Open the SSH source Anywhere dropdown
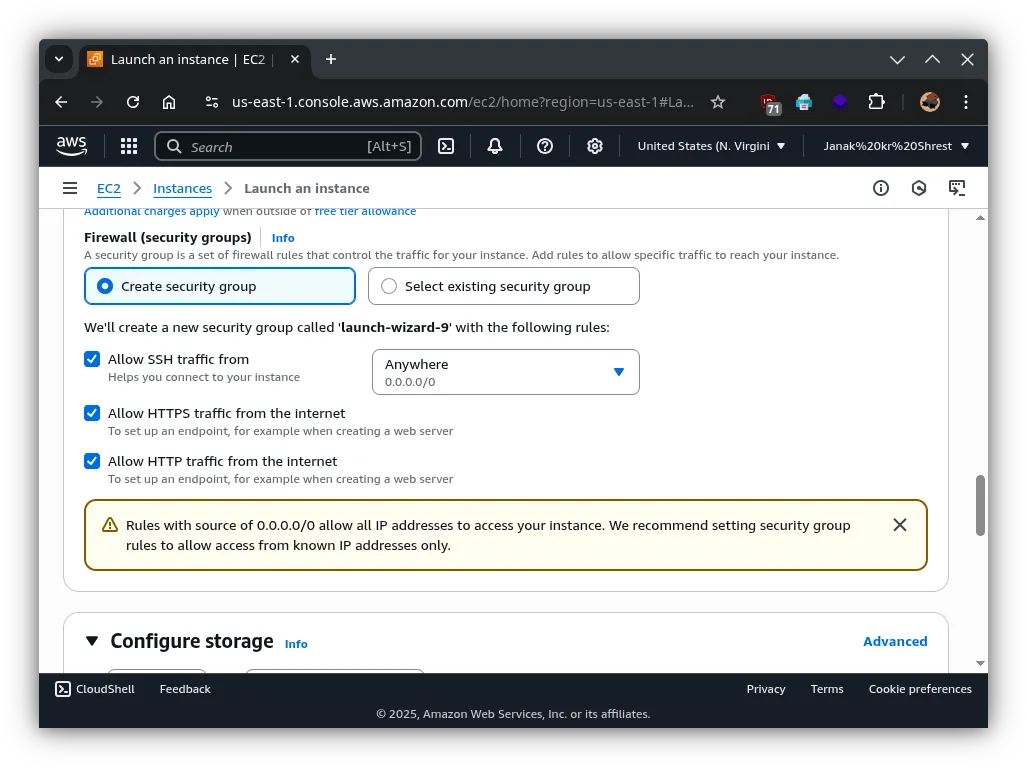This screenshot has height=767, width=1027. [505, 372]
